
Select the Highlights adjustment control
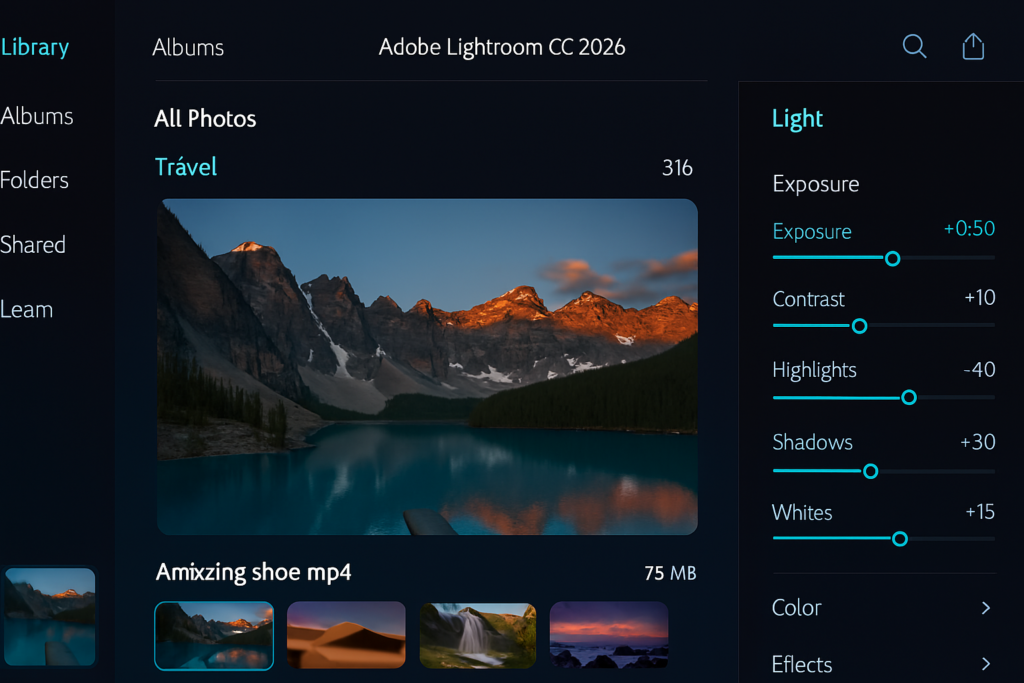(x=908, y=397)
